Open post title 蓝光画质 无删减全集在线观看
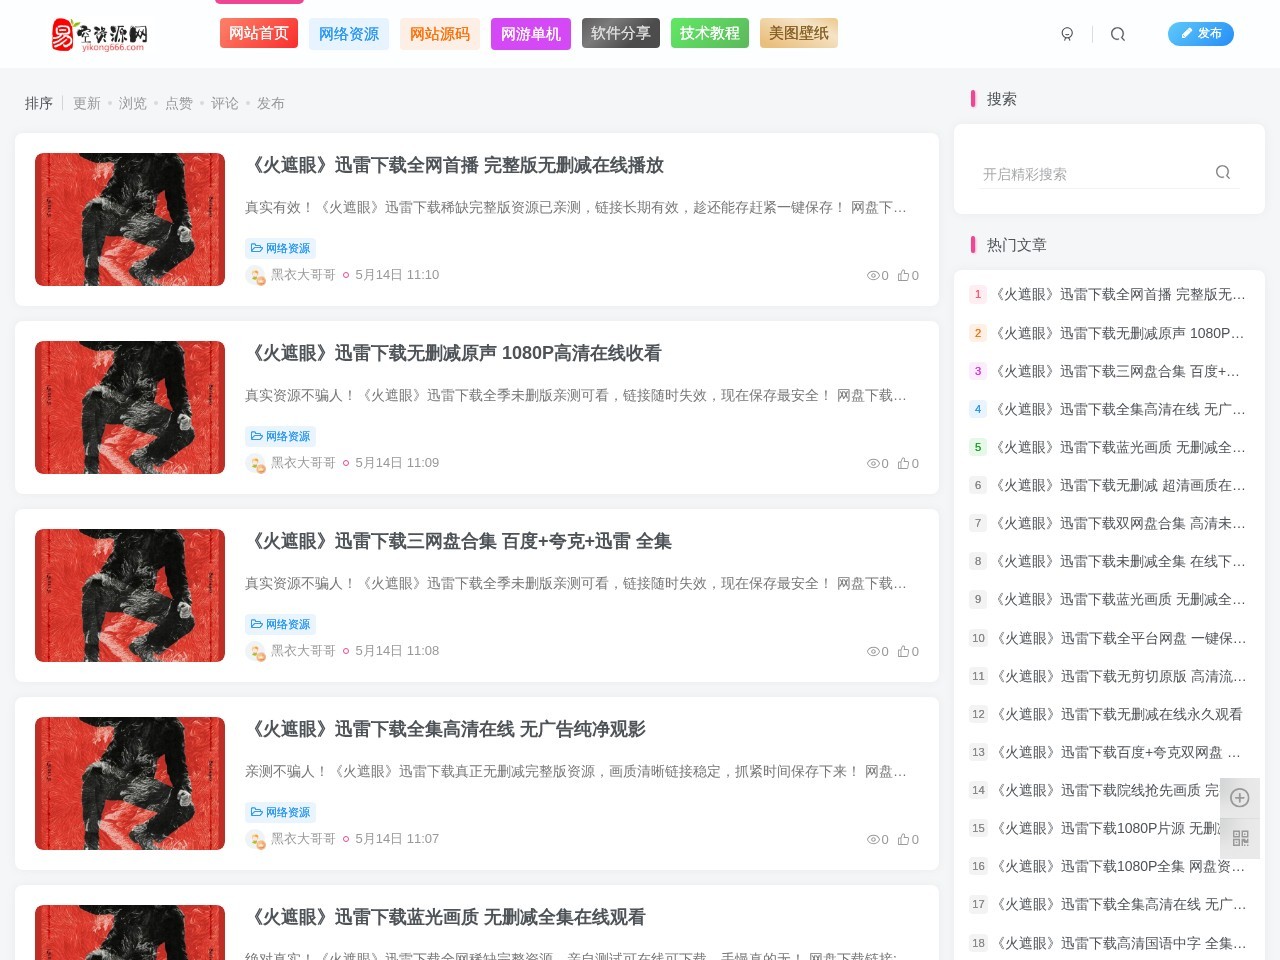The width and height of the screenshot is (1280, 960). (x=445, y=917)
